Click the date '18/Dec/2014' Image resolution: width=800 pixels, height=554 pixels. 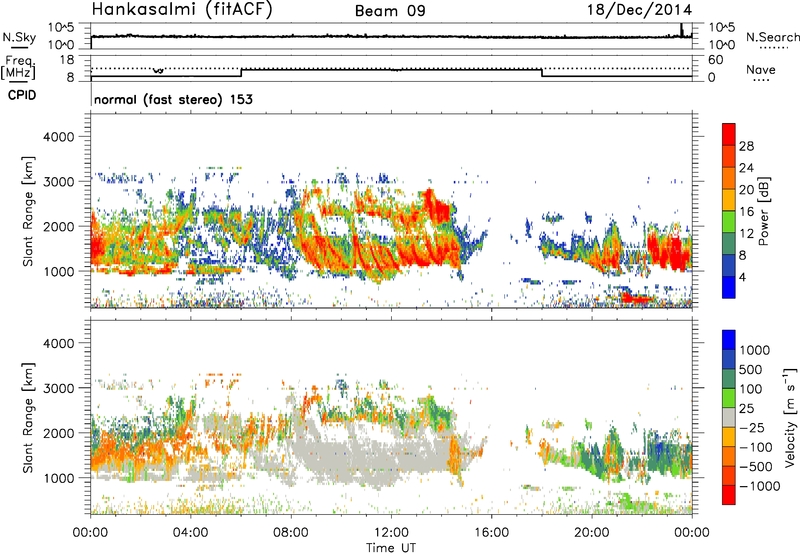[640, 10]
